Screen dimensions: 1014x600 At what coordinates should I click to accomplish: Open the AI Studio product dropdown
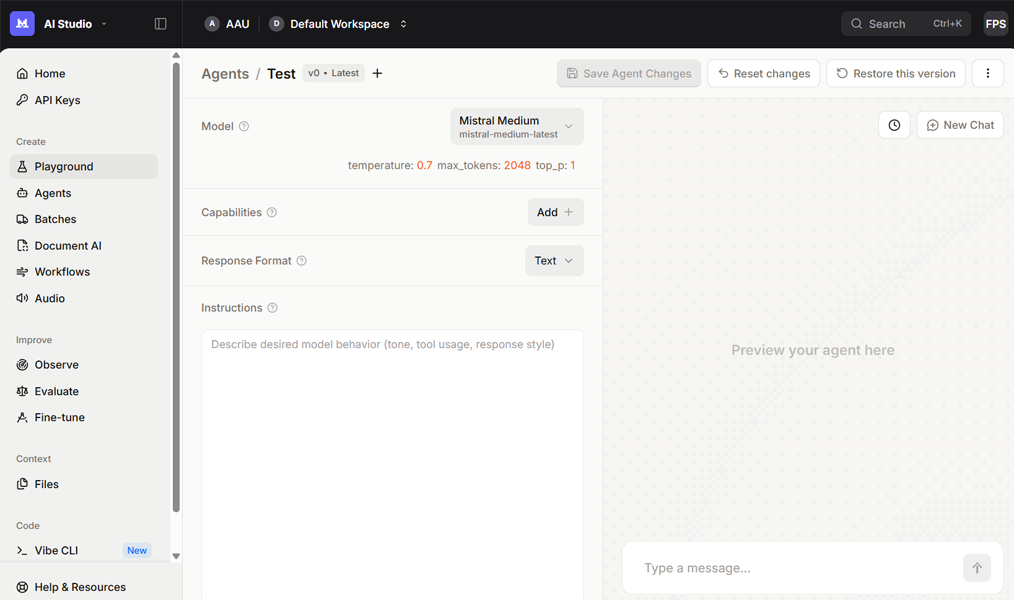coord(75,24)
